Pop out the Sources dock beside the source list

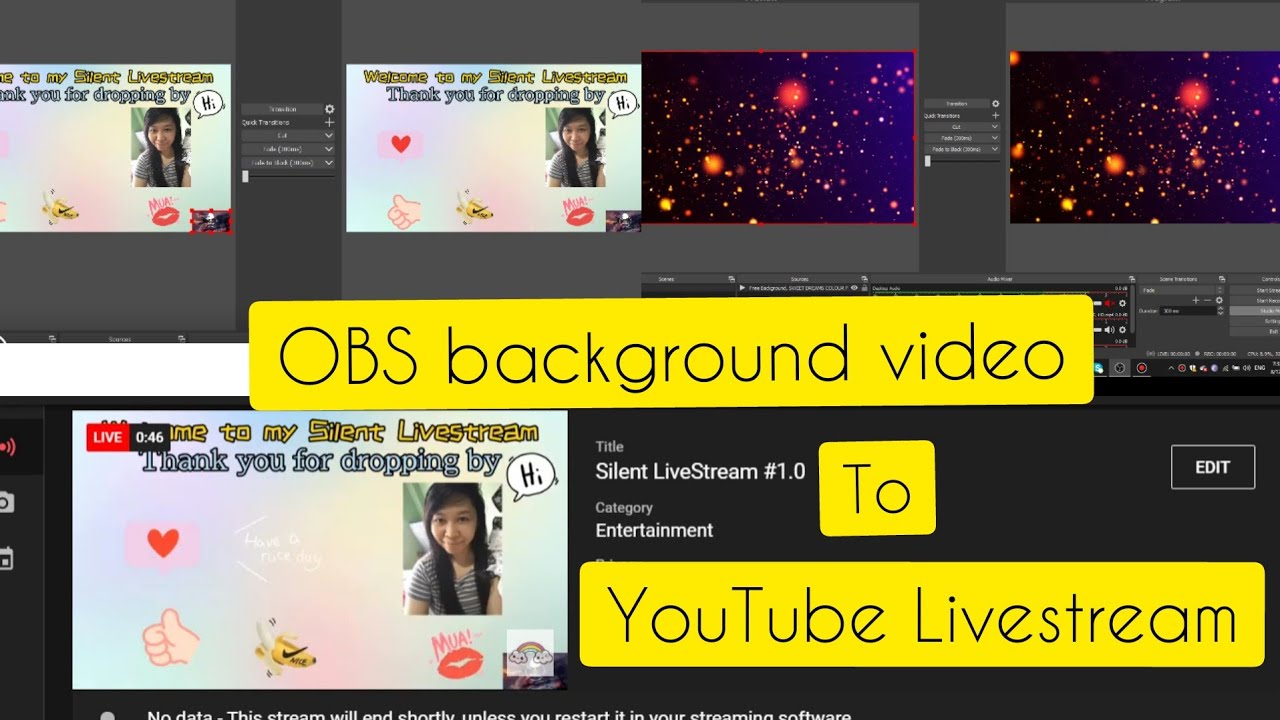click(864, 279)
